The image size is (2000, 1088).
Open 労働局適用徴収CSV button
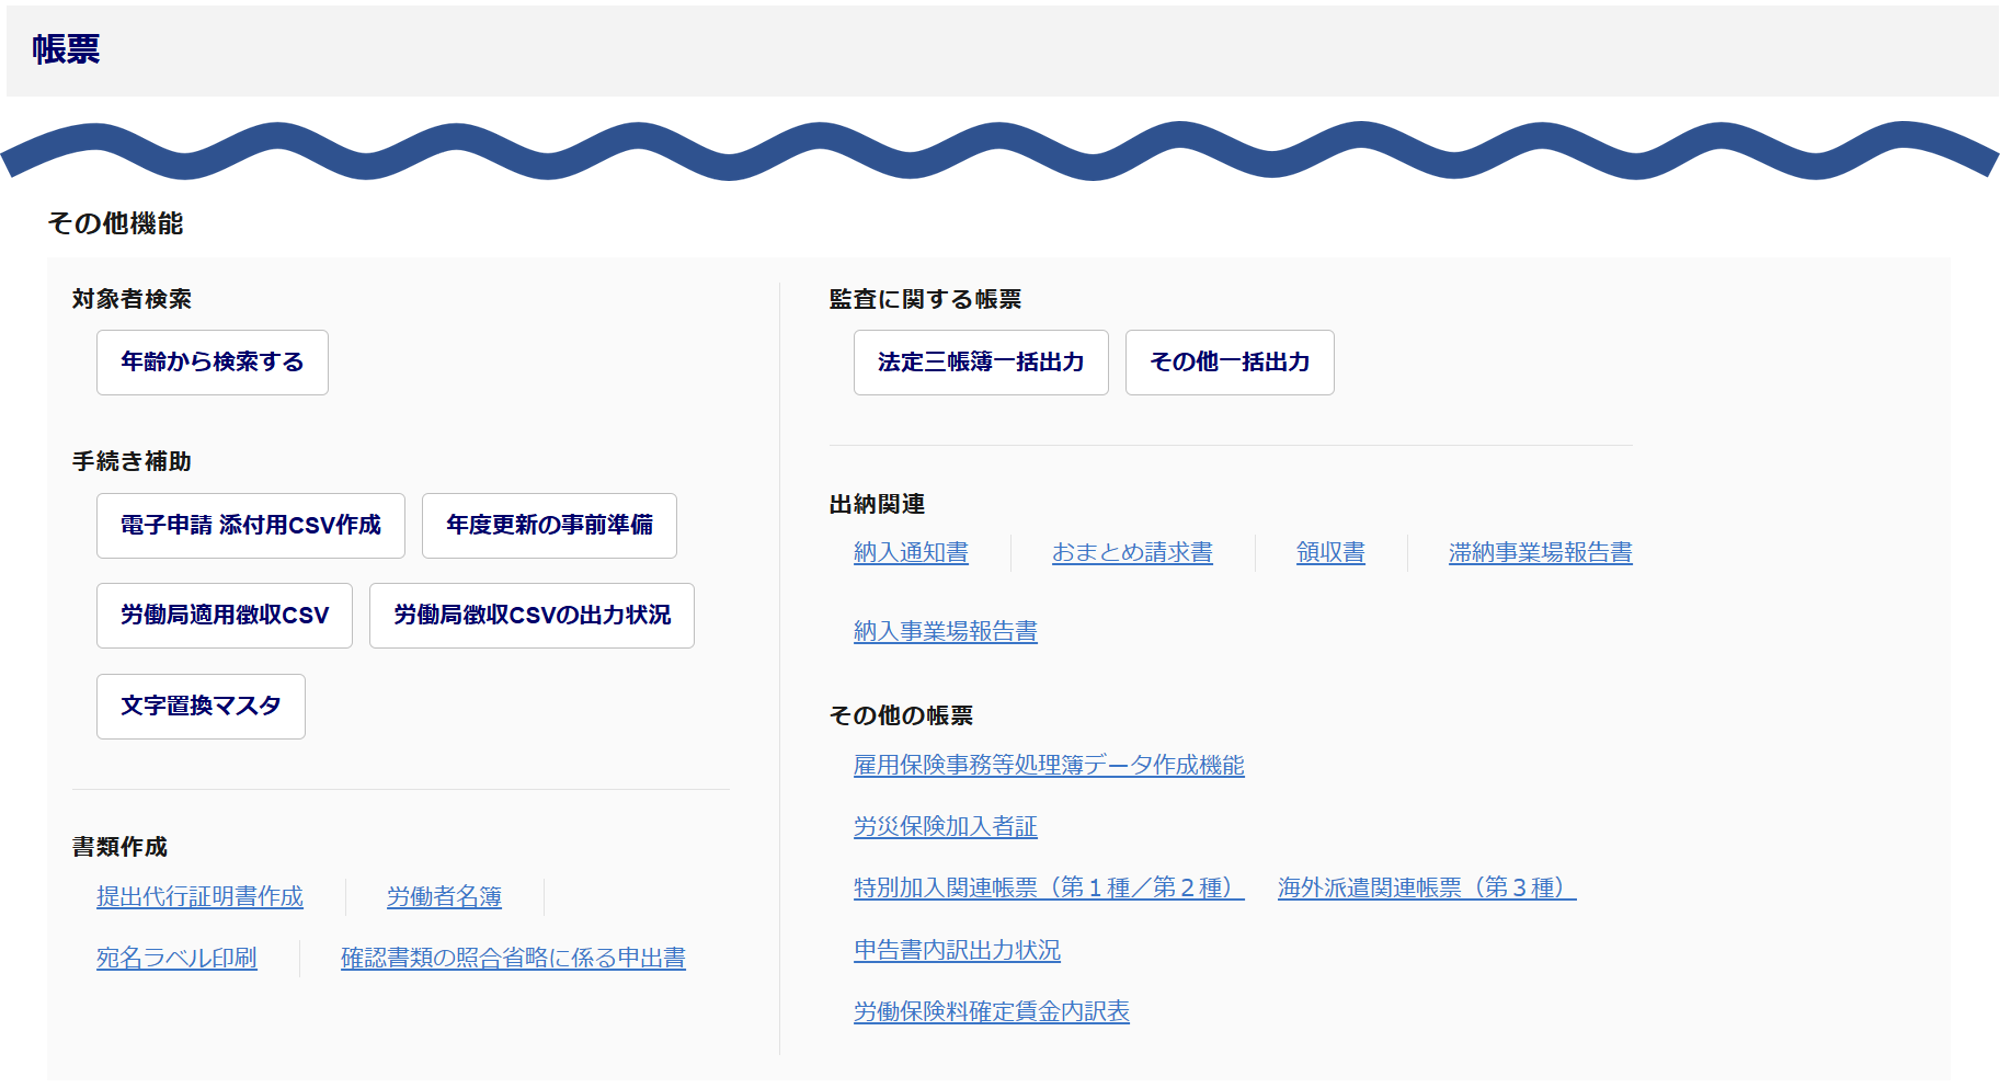[x=224, y=615]
